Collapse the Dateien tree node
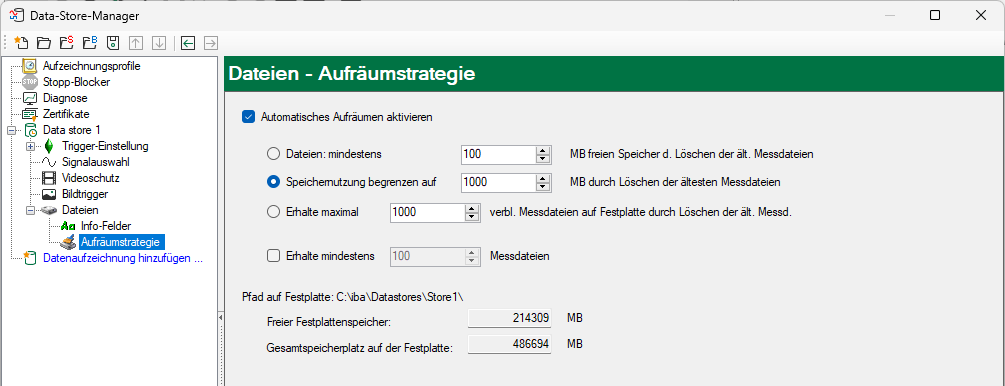Image resolution: width=1005 pixels, height=386 pixels. pyautogui.click(x=31, y=210)
